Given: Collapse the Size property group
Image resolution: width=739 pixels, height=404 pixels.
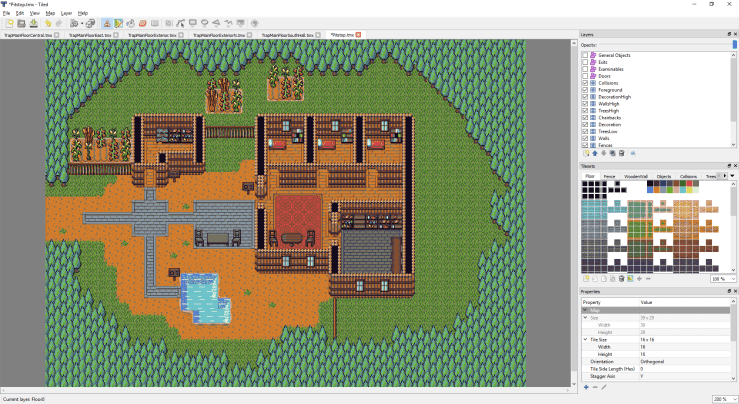Looking at the screenshot, I should click(x=585, y=317).
